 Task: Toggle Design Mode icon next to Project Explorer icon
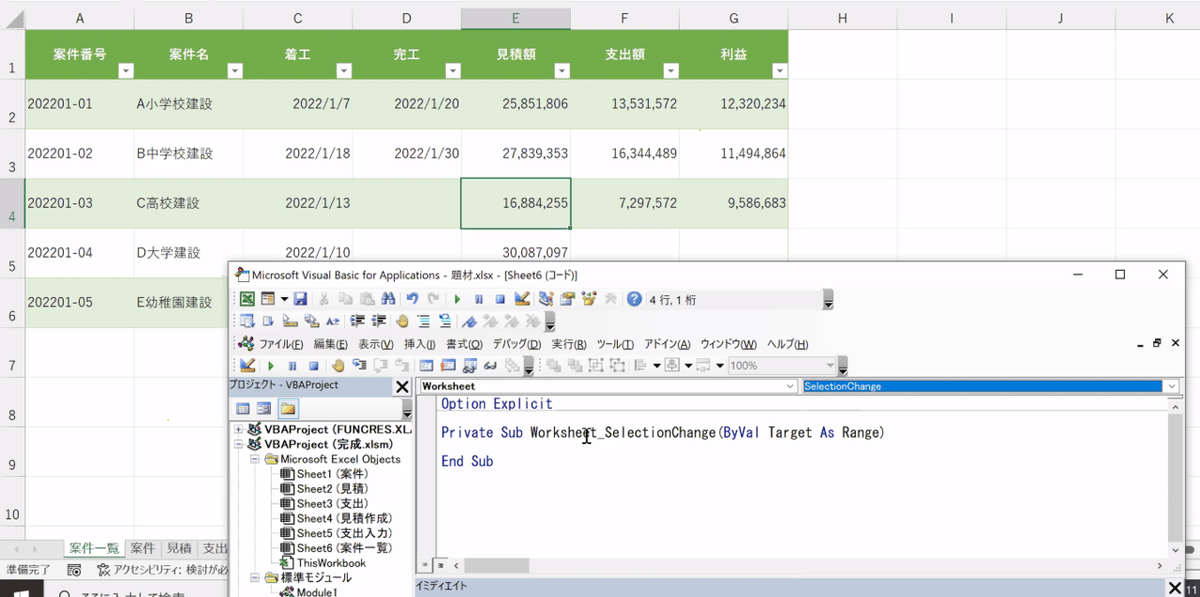coord(522,298)
